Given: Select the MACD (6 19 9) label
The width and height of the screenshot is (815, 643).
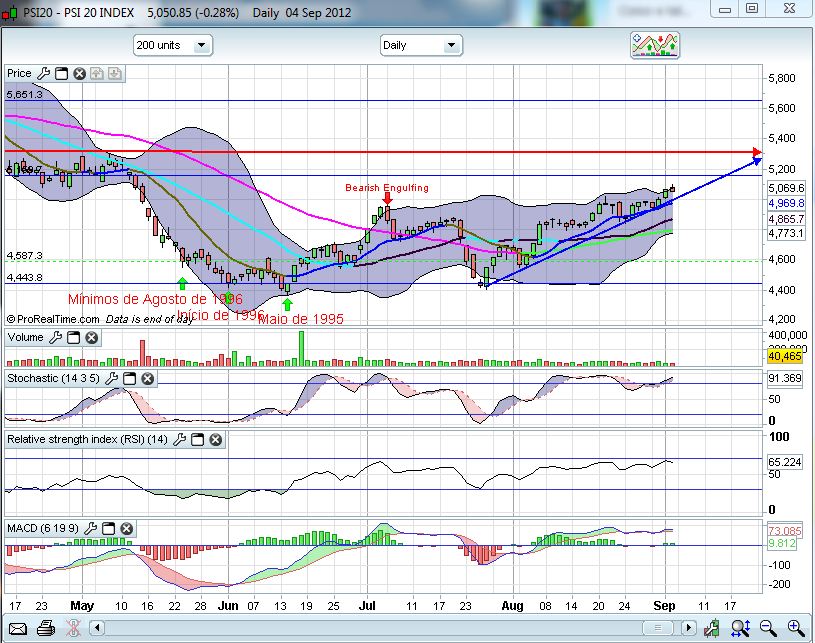Looking at the screenshot, I should (x=43, y=528).
